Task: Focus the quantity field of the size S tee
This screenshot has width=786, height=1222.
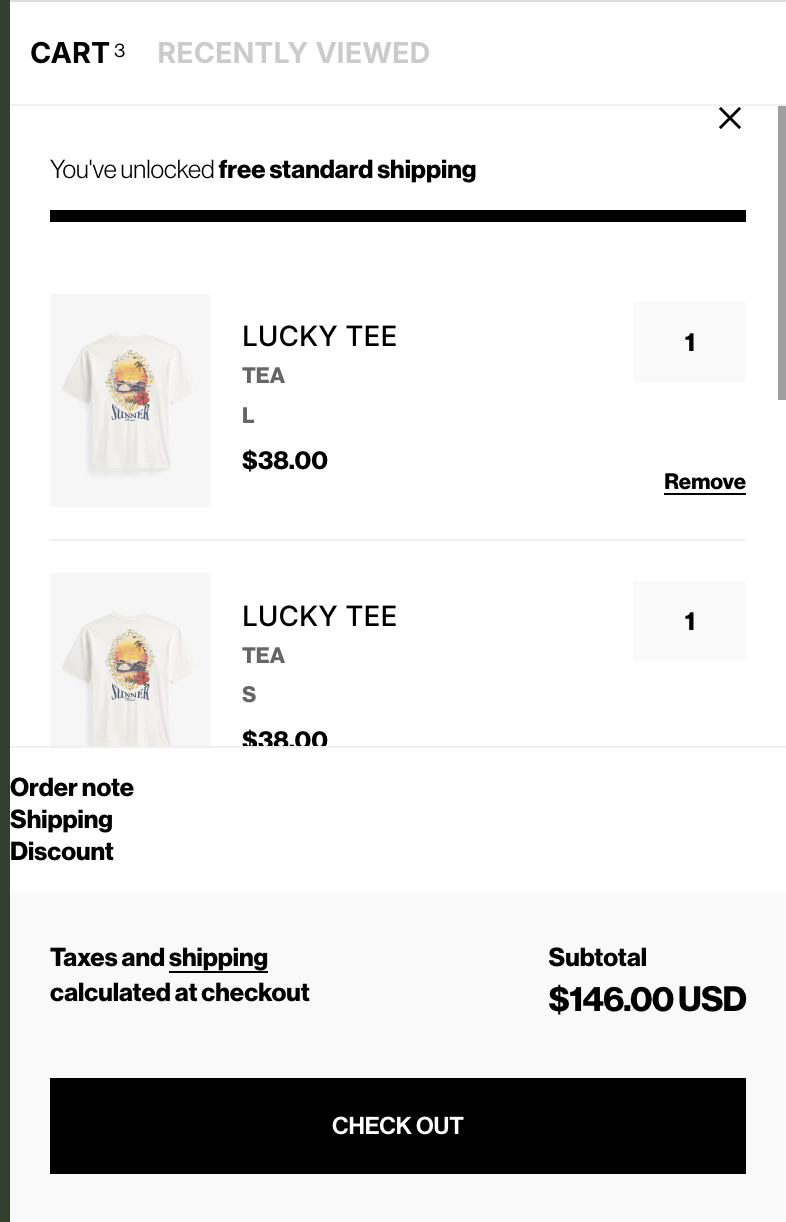Action: (690, 621)
